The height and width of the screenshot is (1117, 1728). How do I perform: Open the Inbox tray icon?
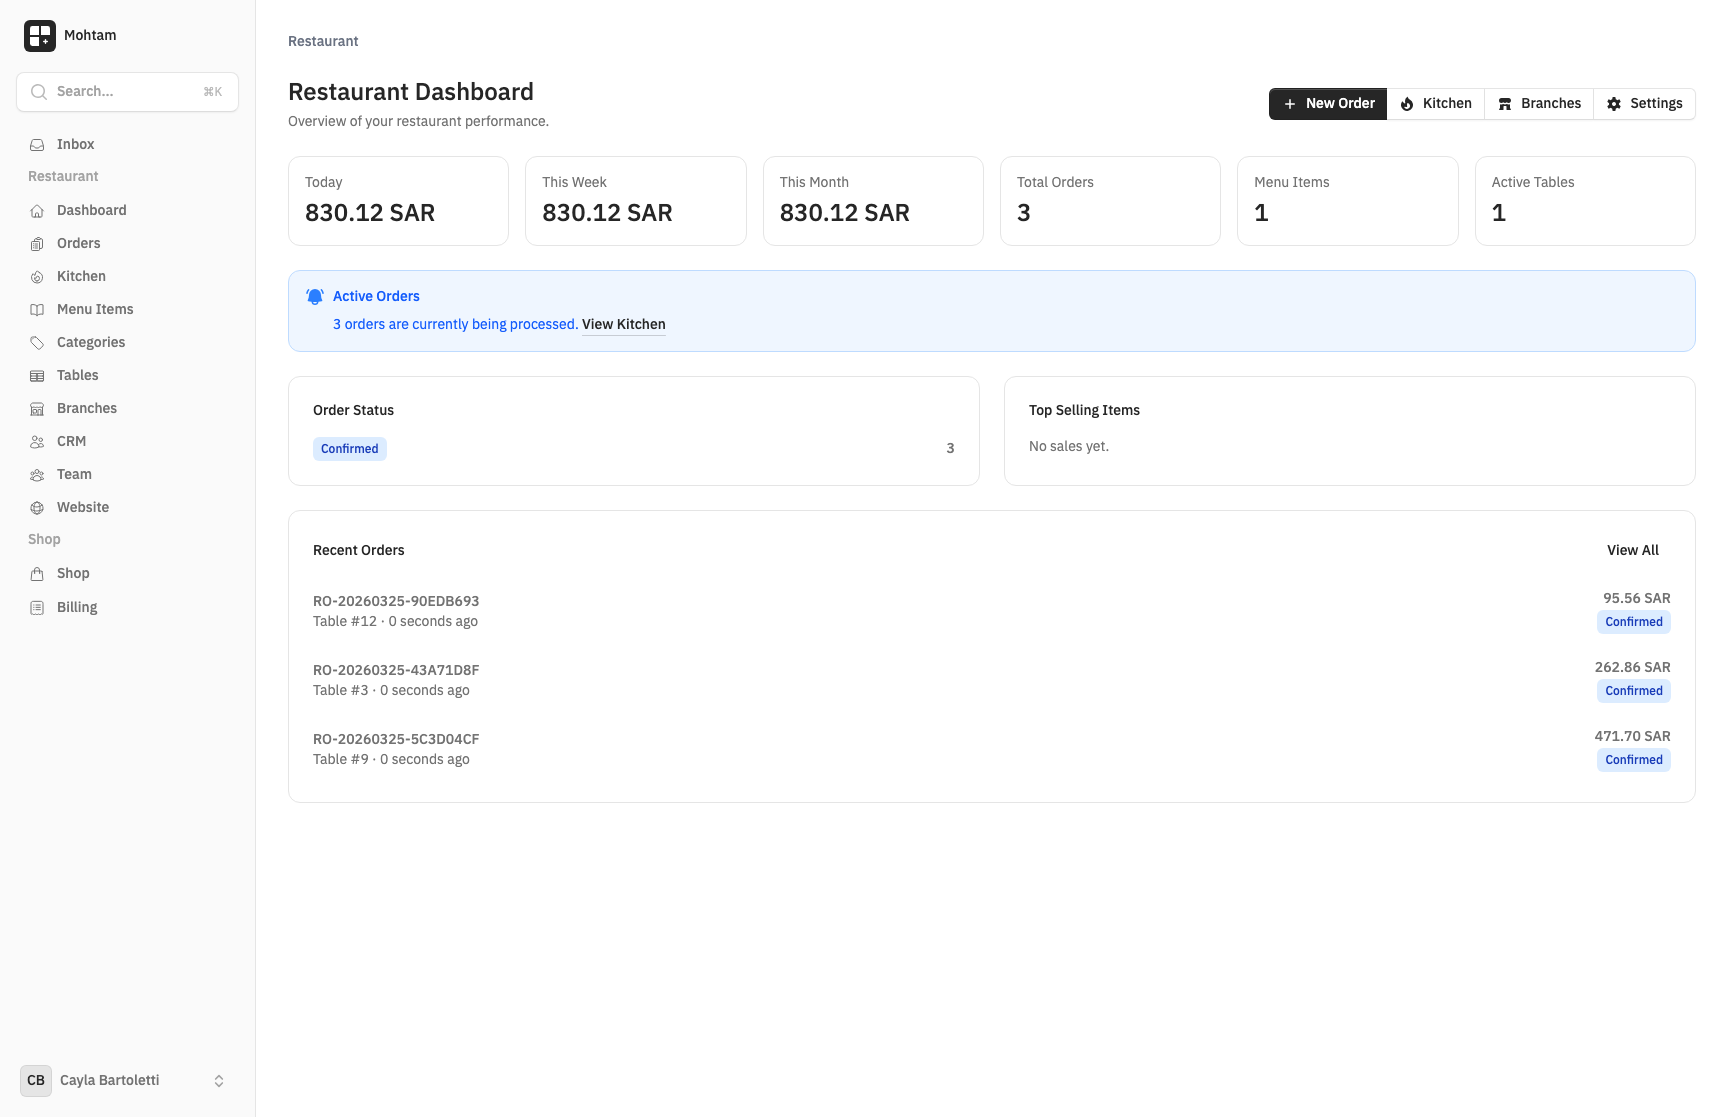click(37, 145)
